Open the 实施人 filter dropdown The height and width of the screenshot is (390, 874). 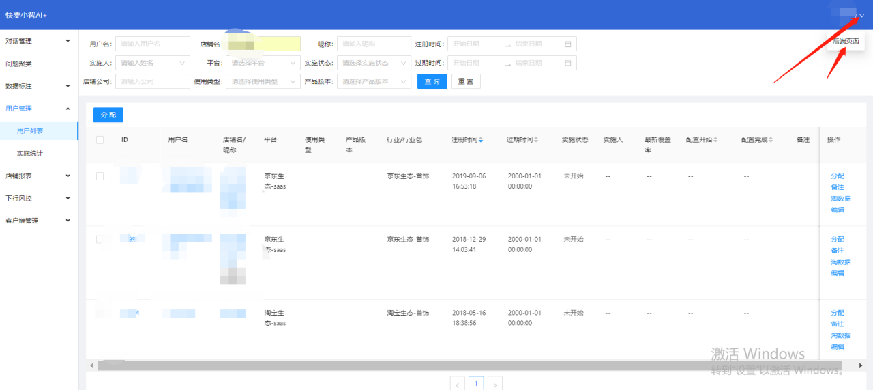point(153,63)
